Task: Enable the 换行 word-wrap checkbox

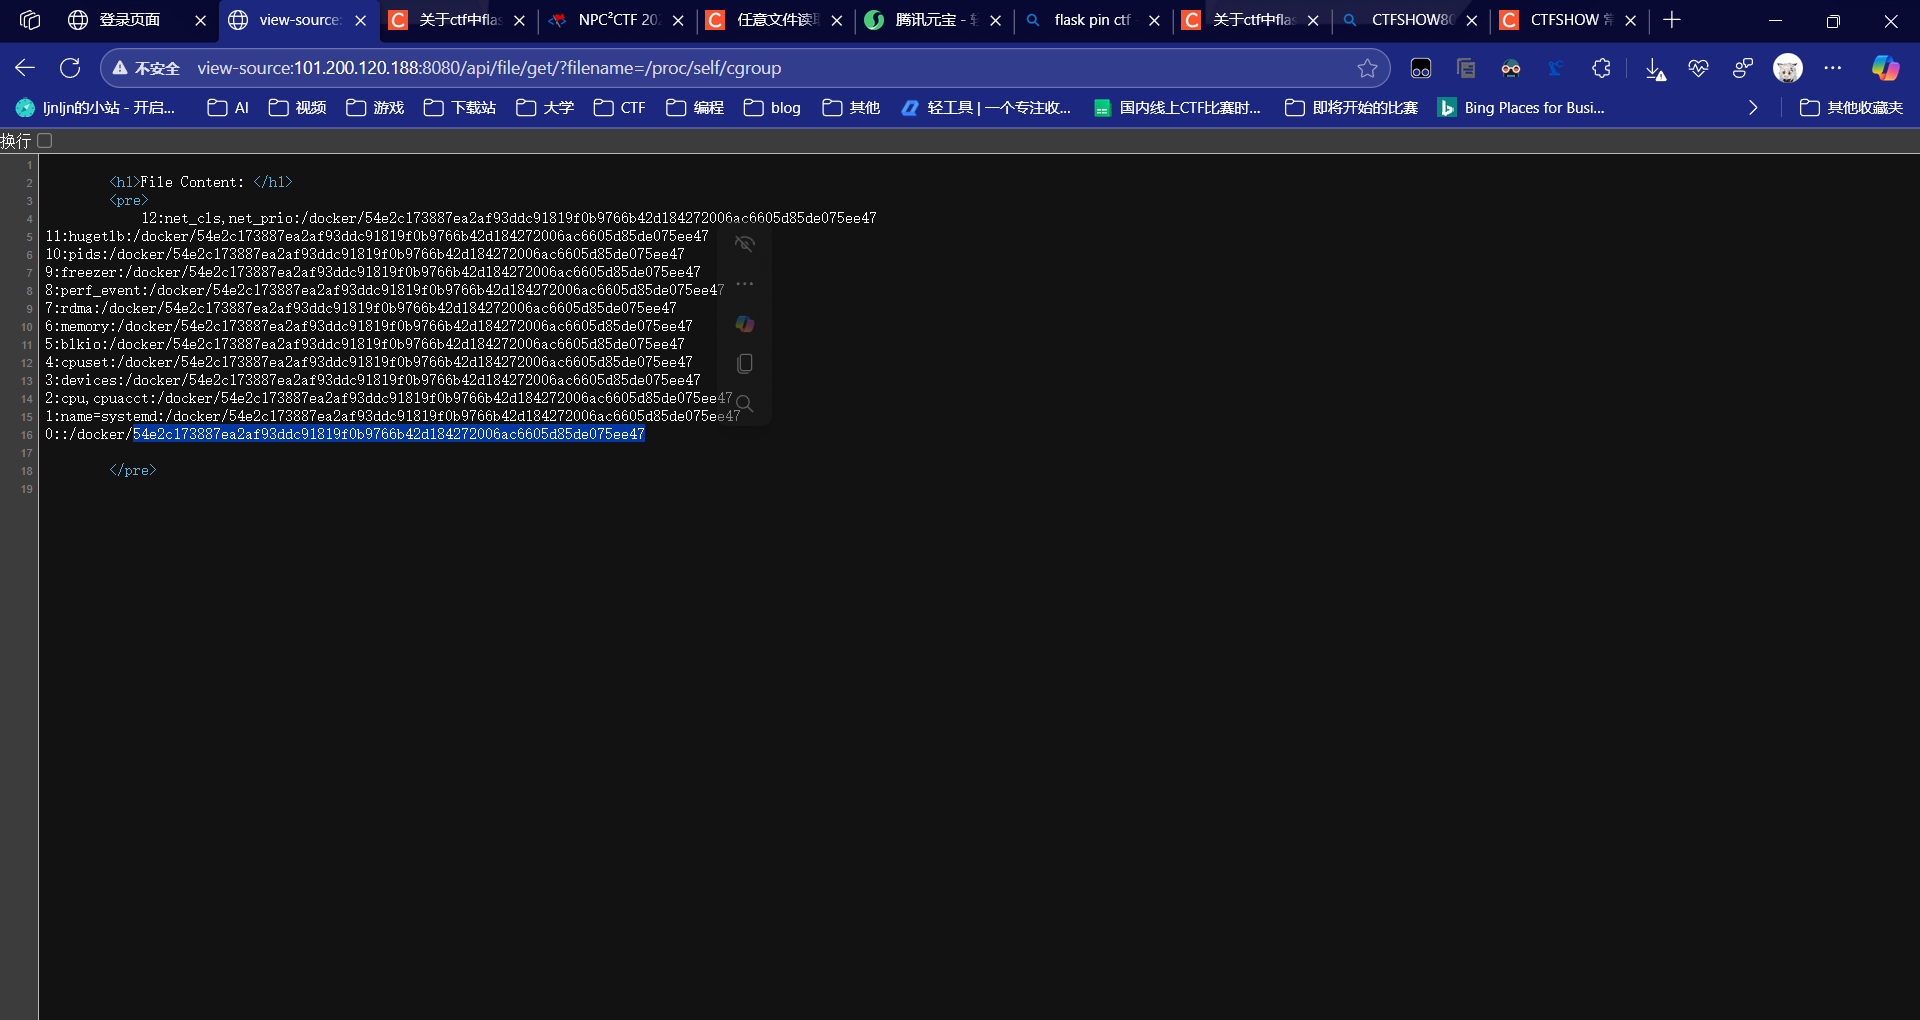Action: pyautogui.click(x=44, y=141)
